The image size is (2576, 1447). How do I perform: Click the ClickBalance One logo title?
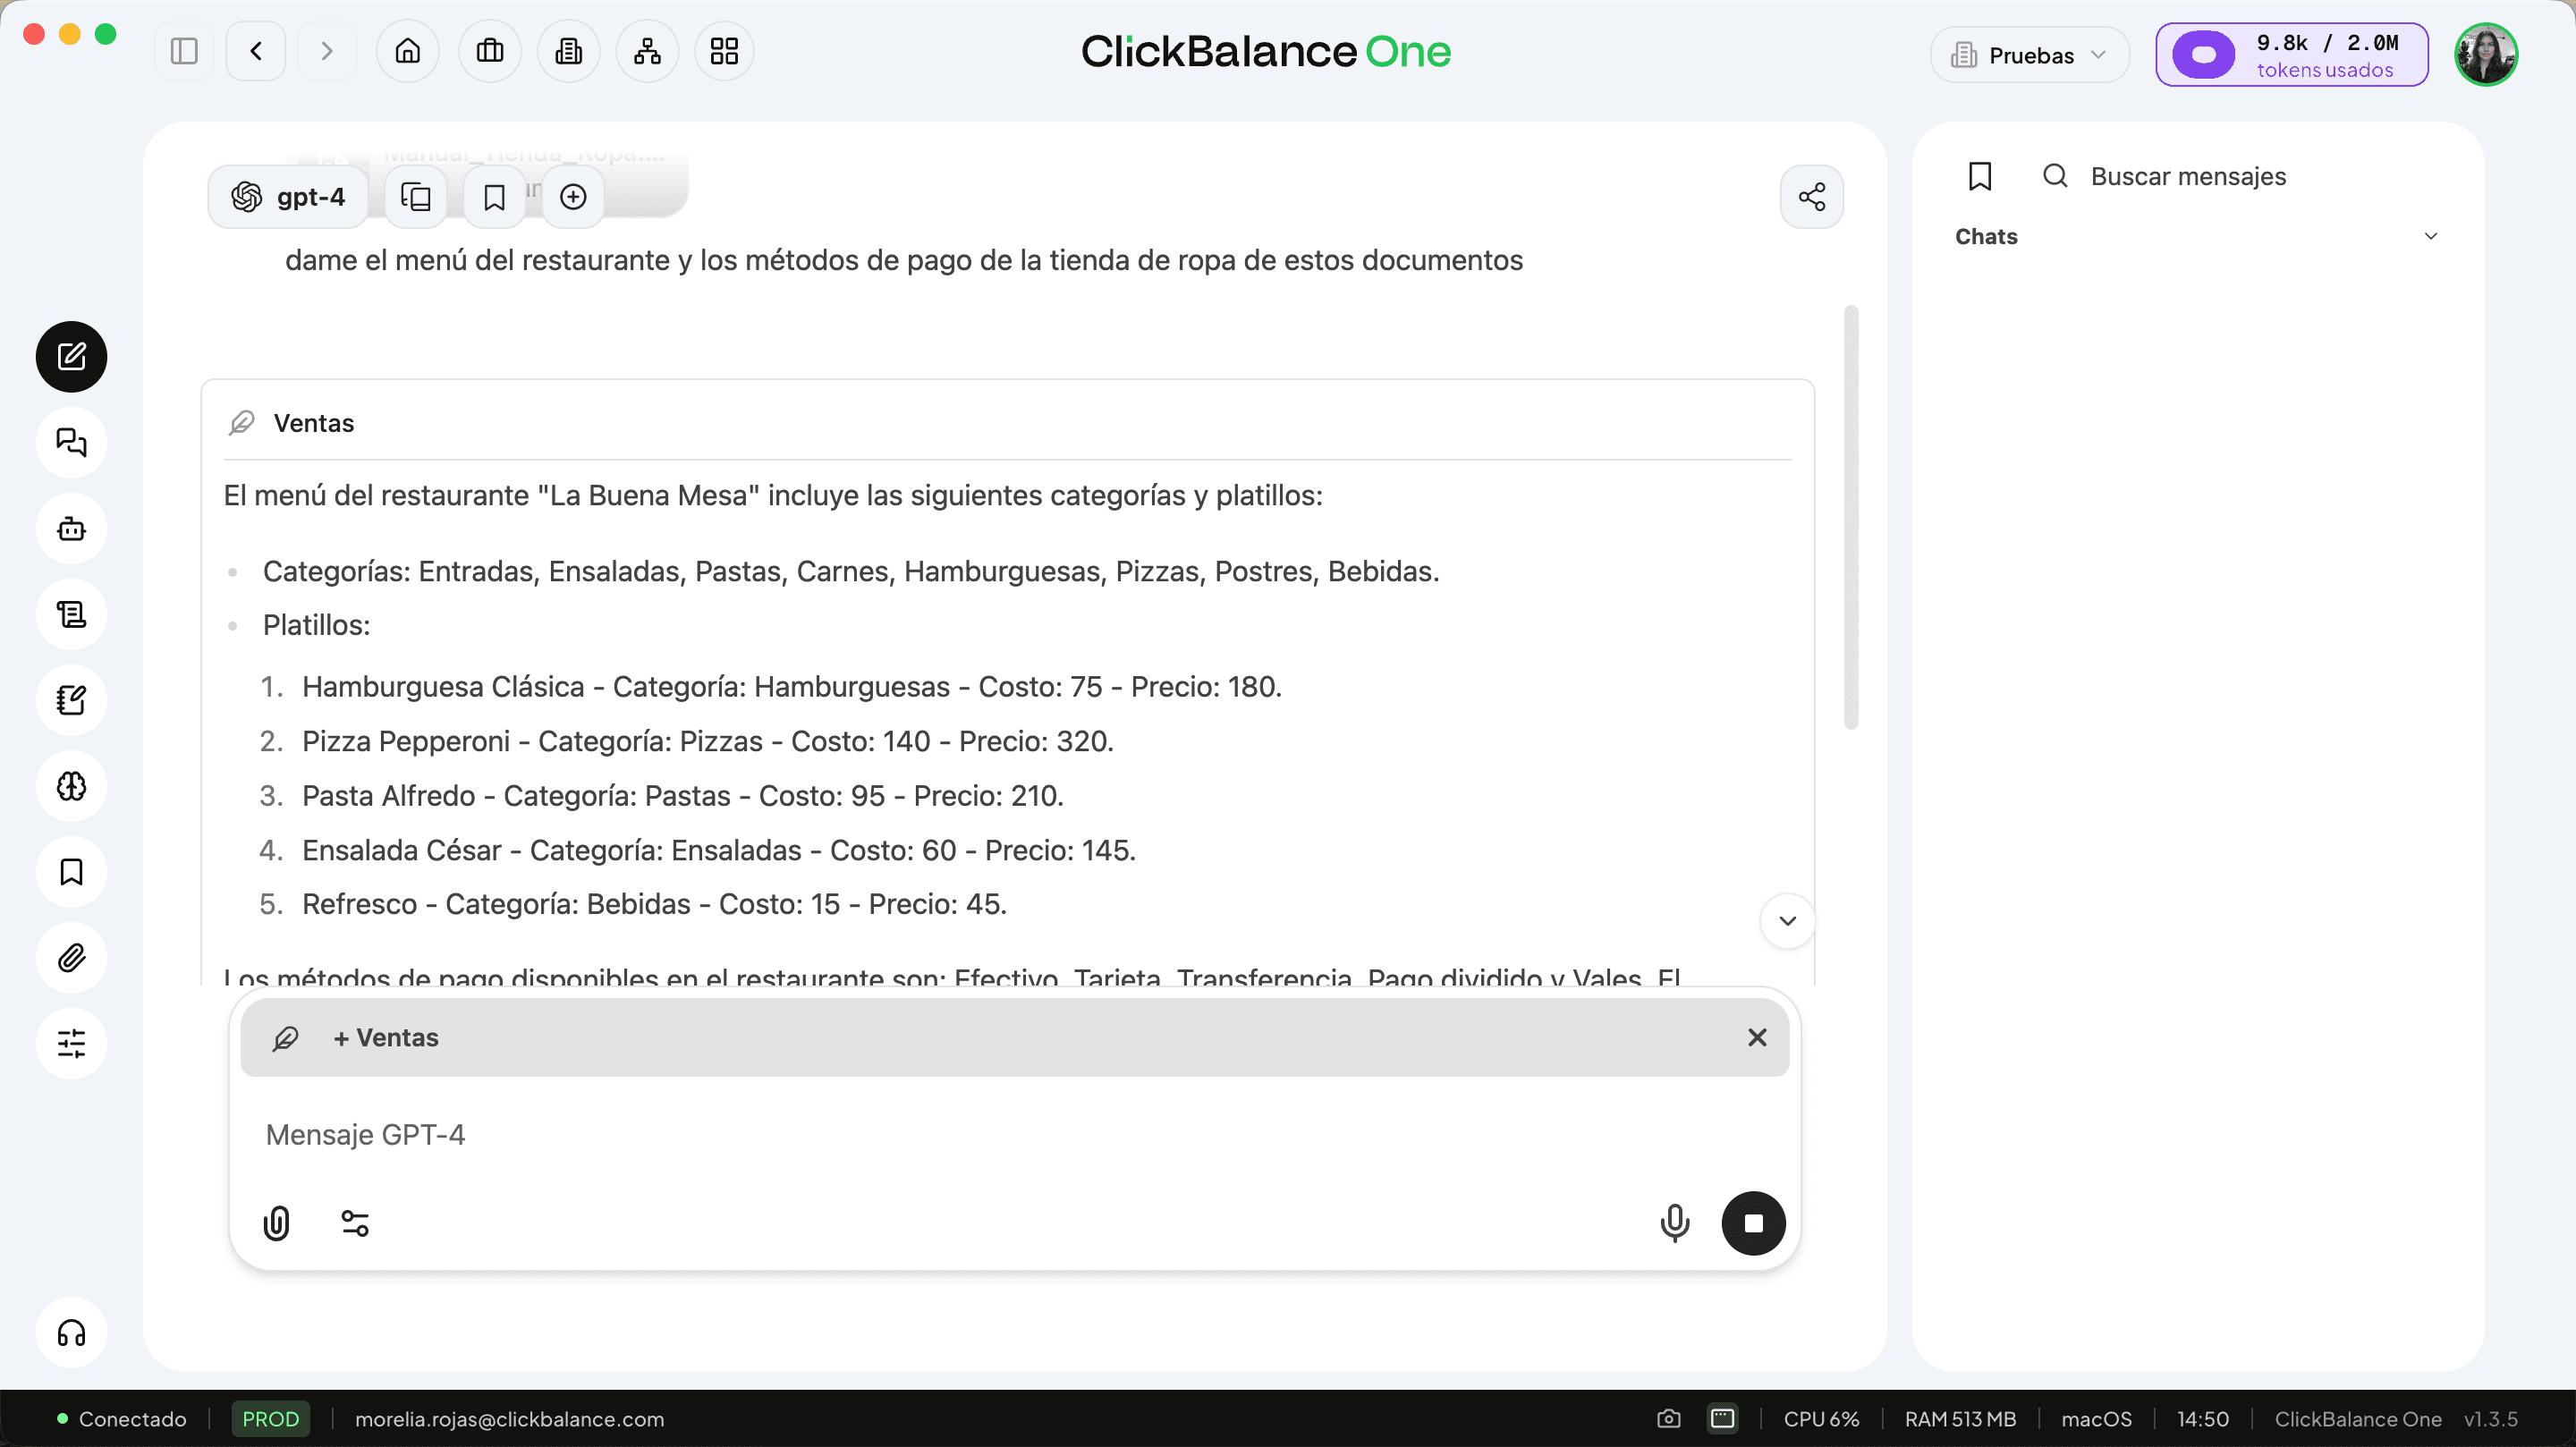click(x=1265, y=51)
